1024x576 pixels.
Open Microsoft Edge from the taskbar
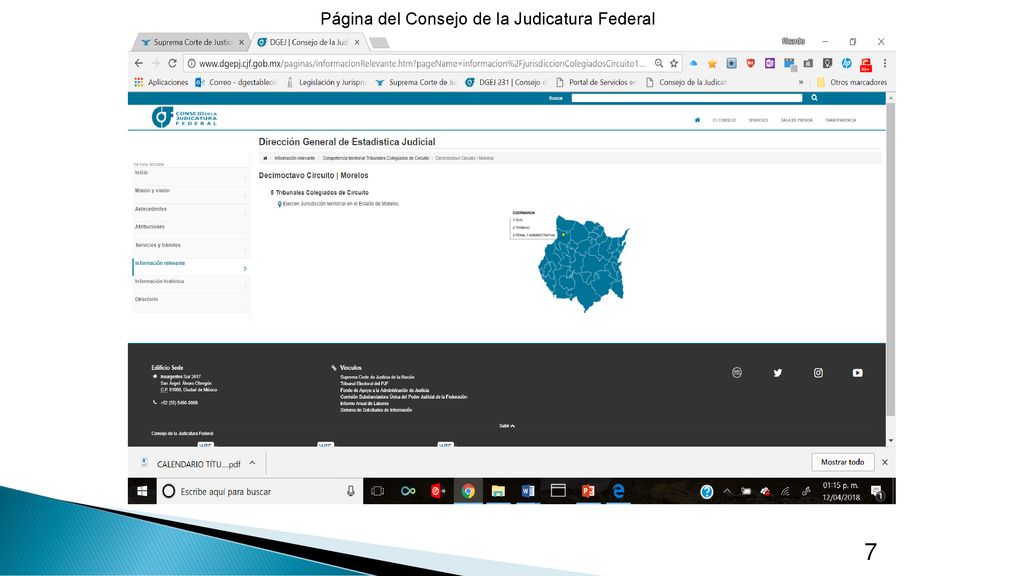coord(618,491)
